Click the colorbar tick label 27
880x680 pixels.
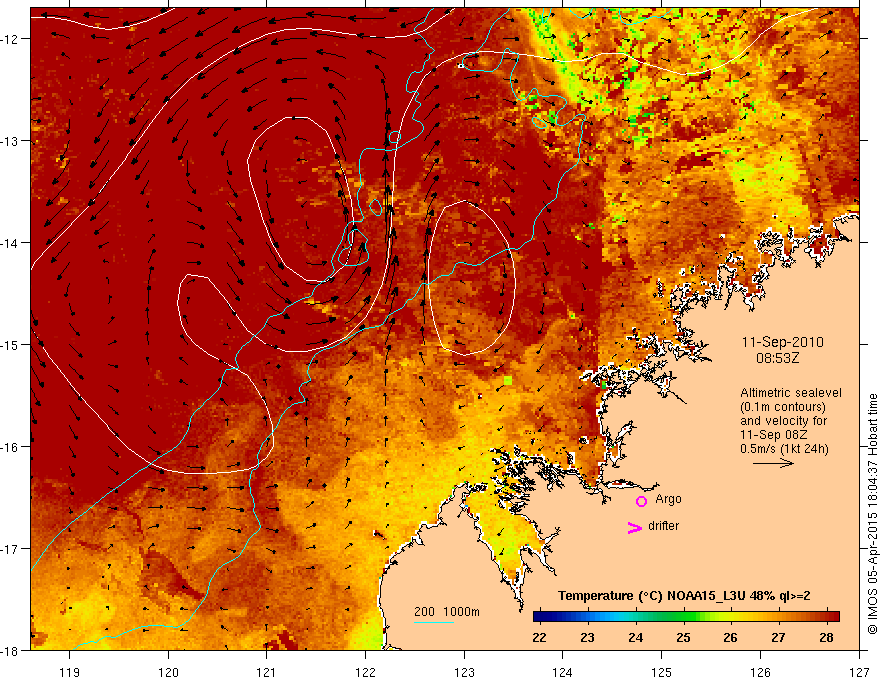point(778,637)
